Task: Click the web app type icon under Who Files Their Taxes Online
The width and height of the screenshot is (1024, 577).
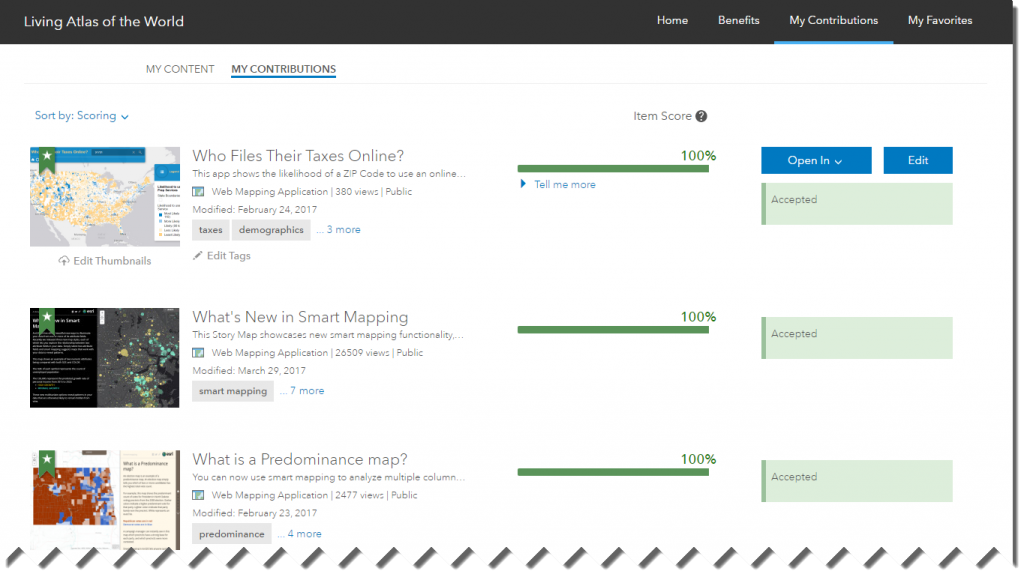Action: (198, 191)
